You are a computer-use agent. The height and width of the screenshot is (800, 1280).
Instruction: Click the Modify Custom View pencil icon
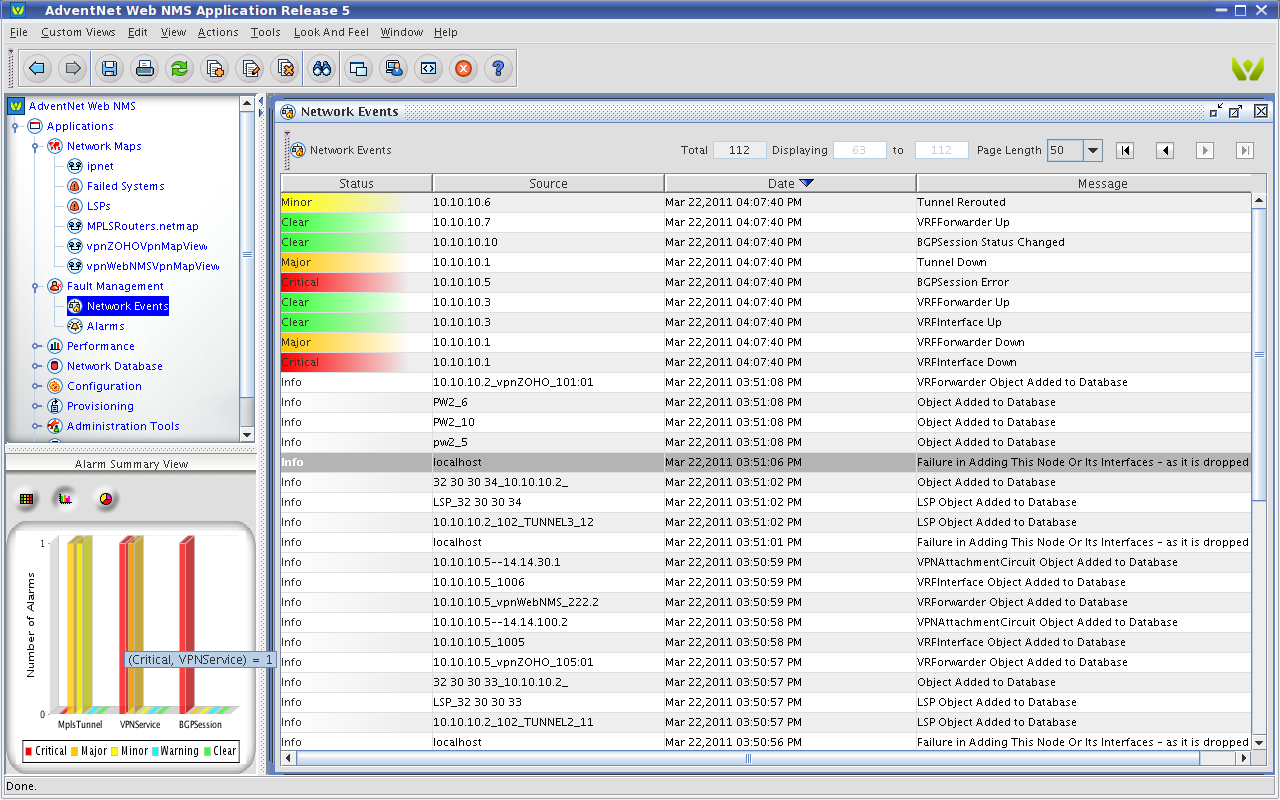click(x=251, y=68)
